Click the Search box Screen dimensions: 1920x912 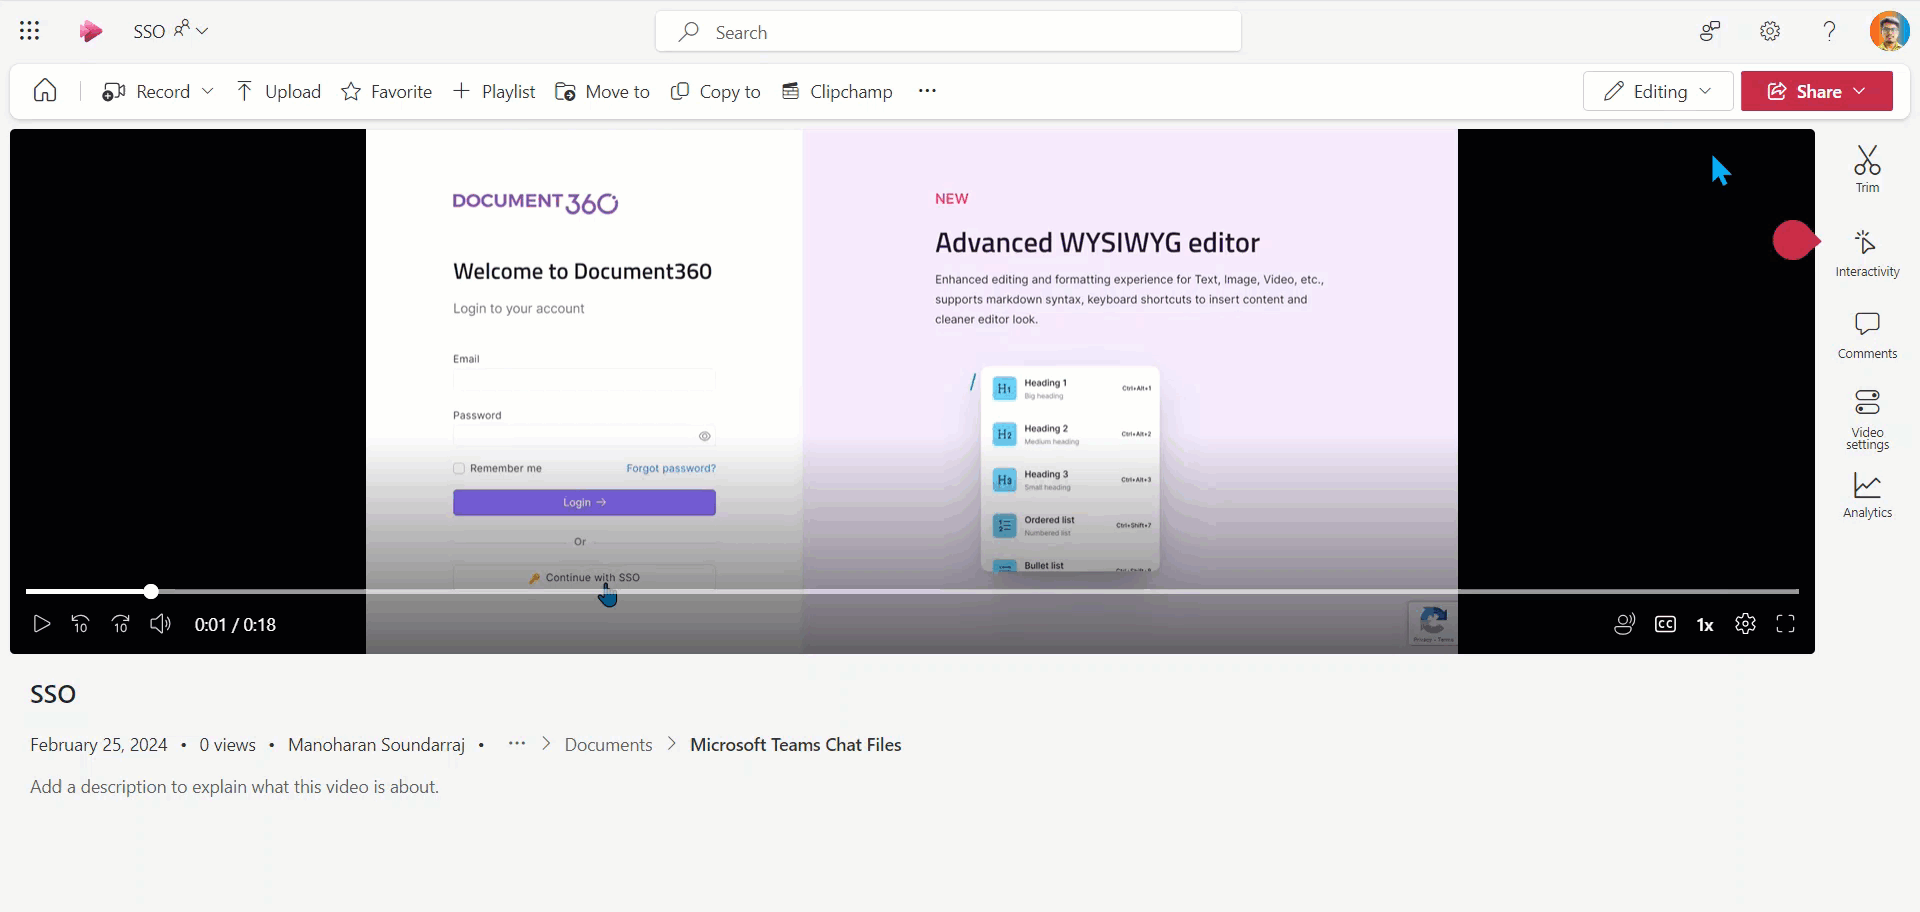[948, 32]
